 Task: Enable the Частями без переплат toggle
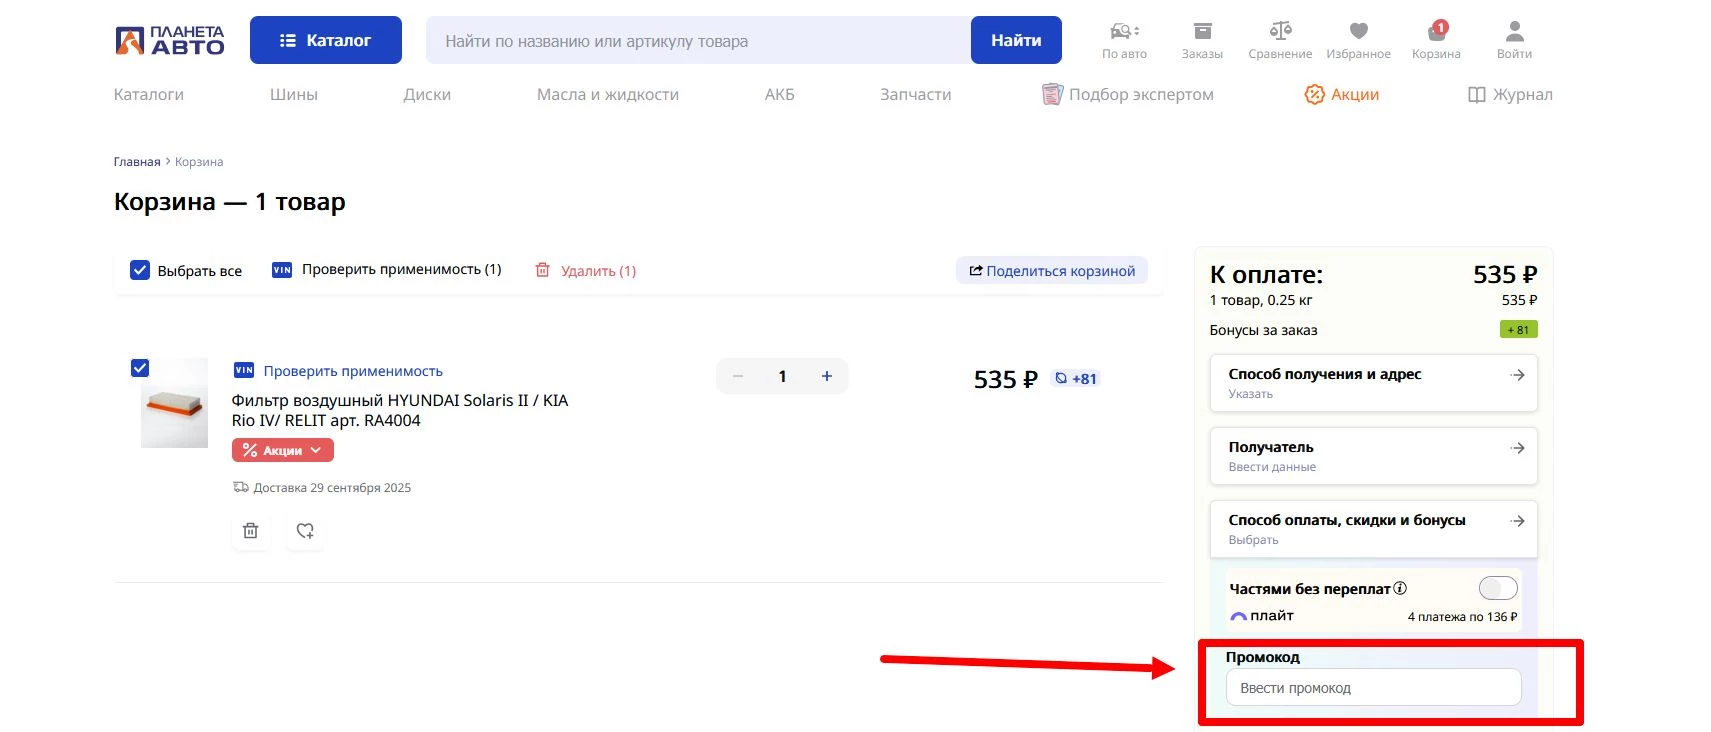coord(1497,588)
